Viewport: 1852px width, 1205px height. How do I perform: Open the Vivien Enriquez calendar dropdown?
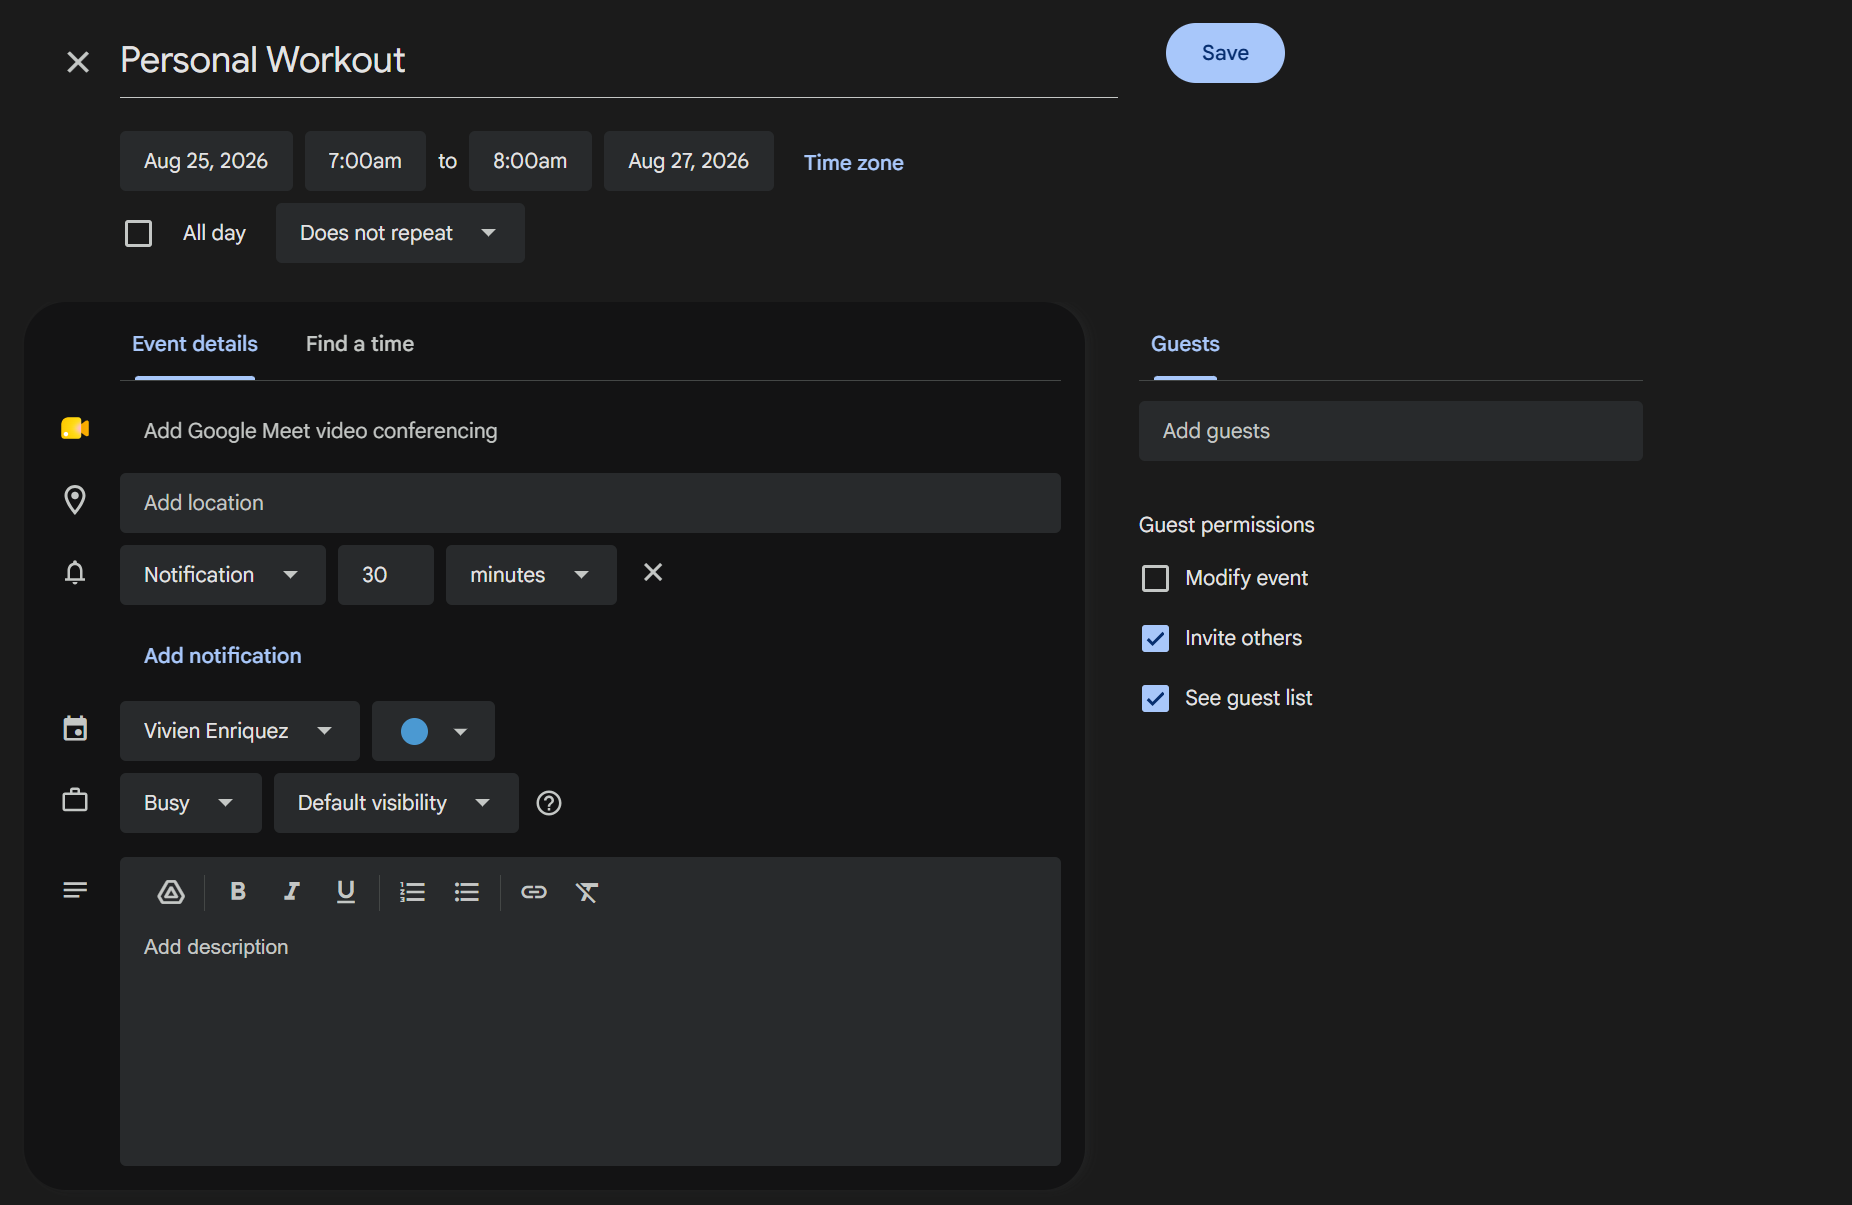(x=240, y=731)
